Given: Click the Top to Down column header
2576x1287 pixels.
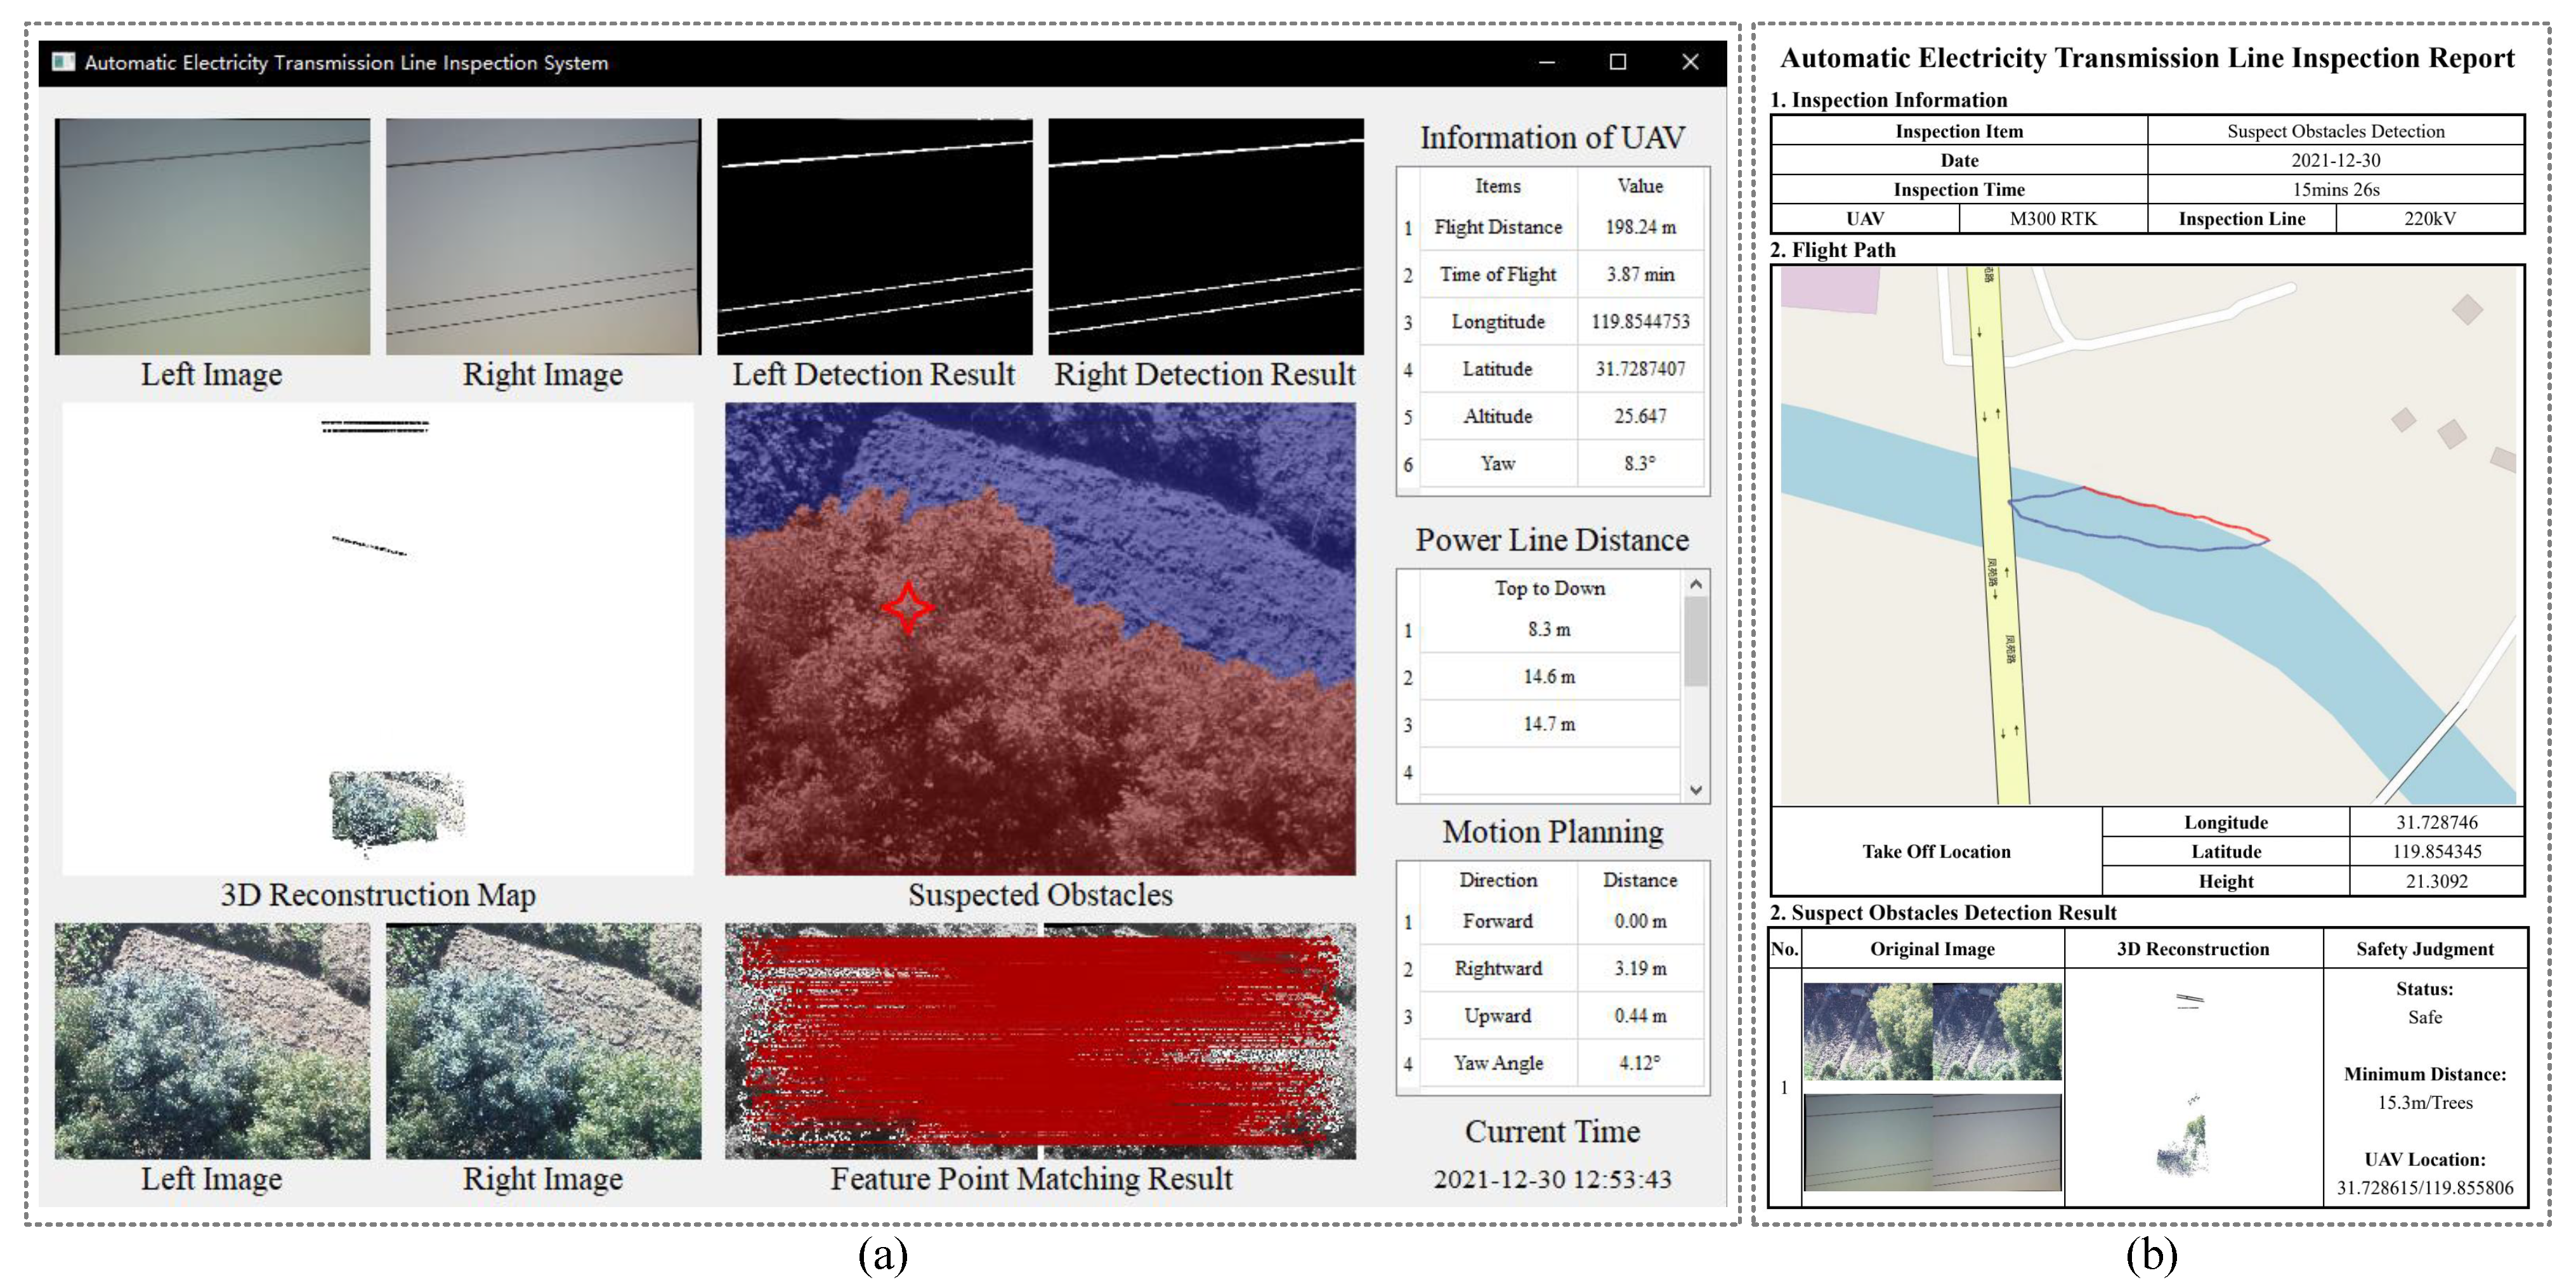Looking at the screenshot, I should coord(1550,588).
